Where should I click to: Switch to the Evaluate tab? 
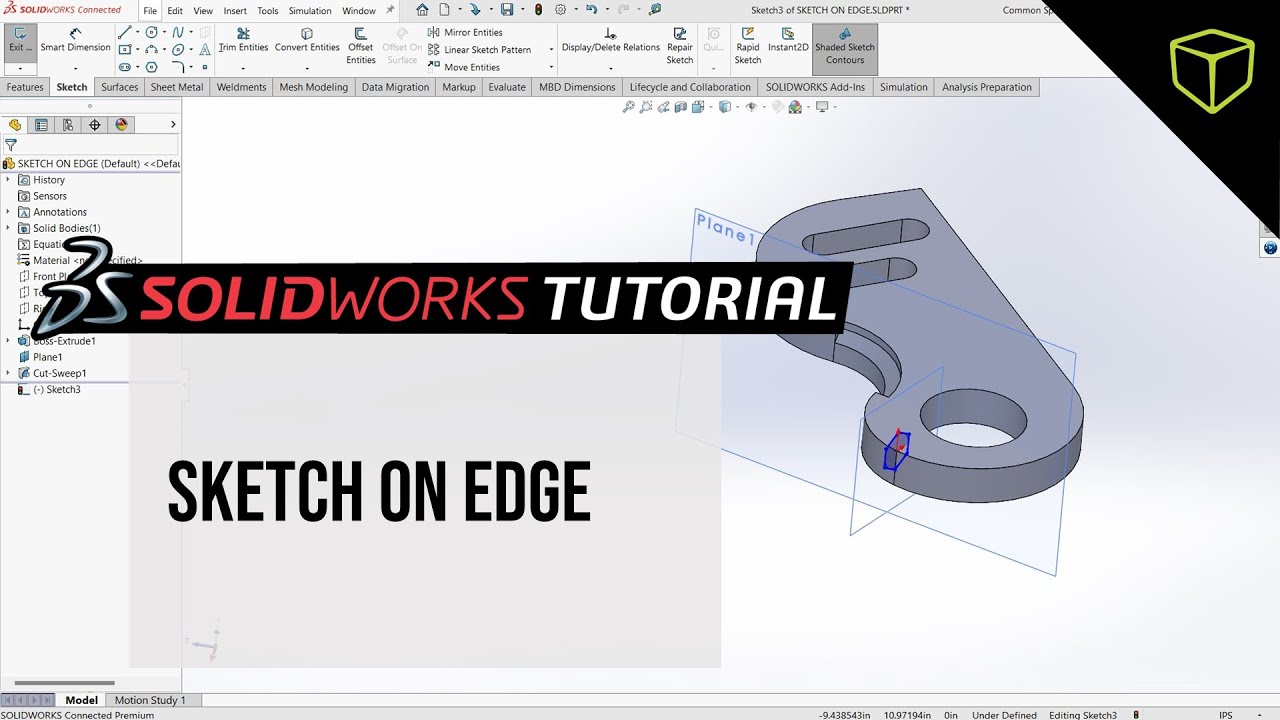(507, 87)
